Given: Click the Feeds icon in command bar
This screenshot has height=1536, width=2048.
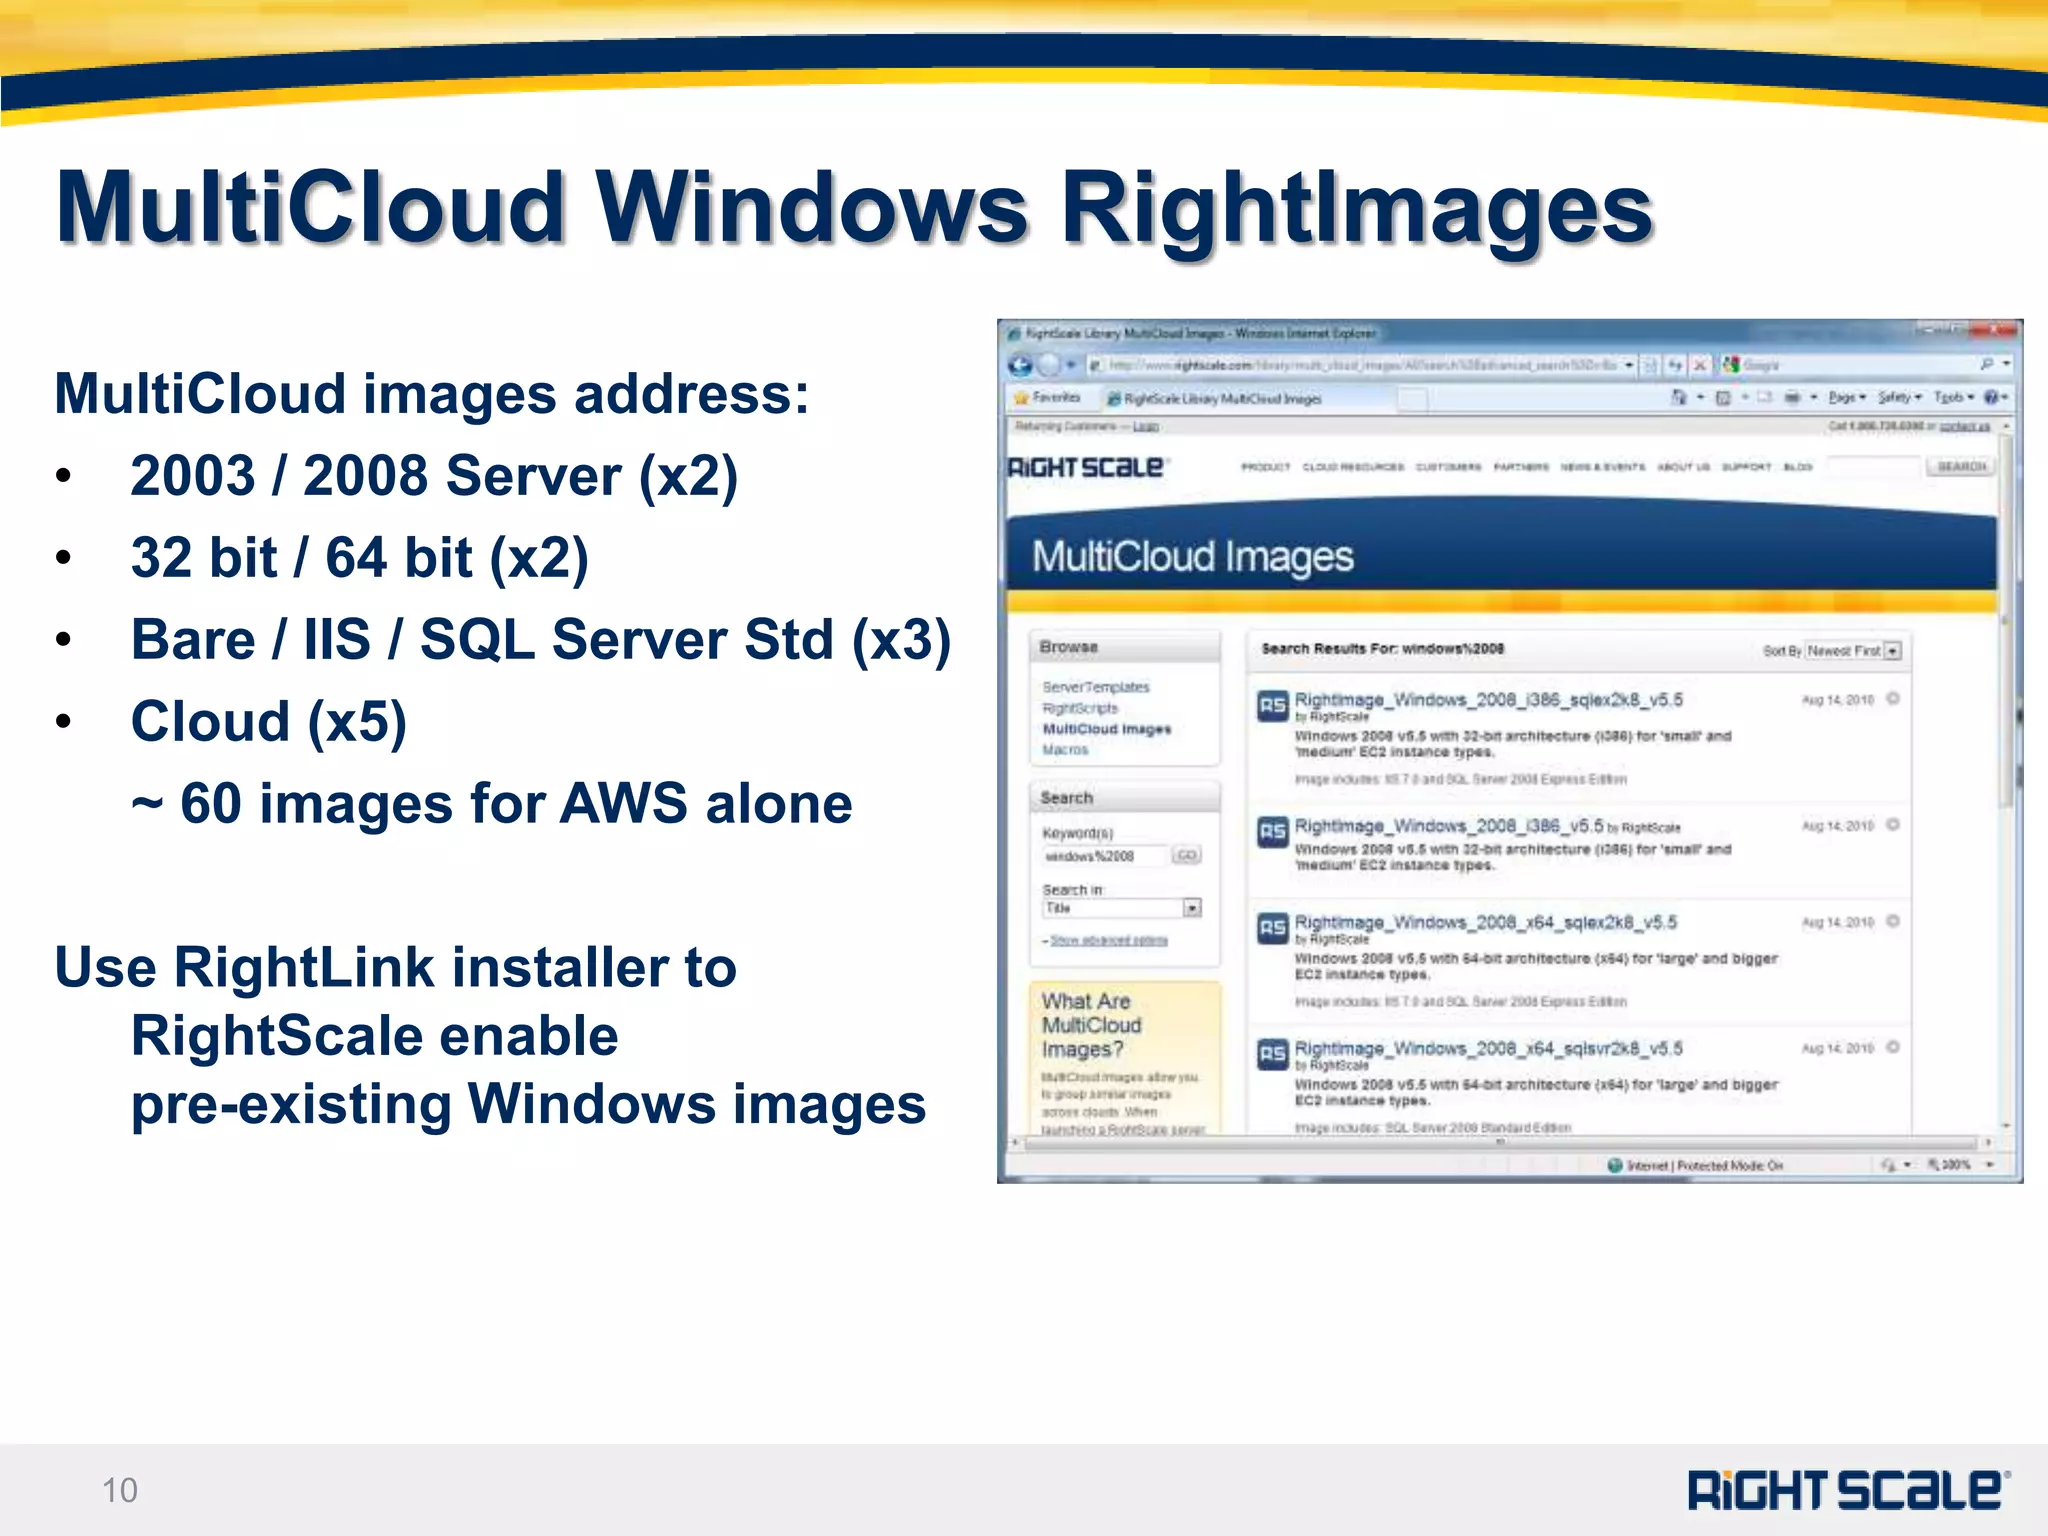Looking at the screenshot, I should coord(1723,398).
